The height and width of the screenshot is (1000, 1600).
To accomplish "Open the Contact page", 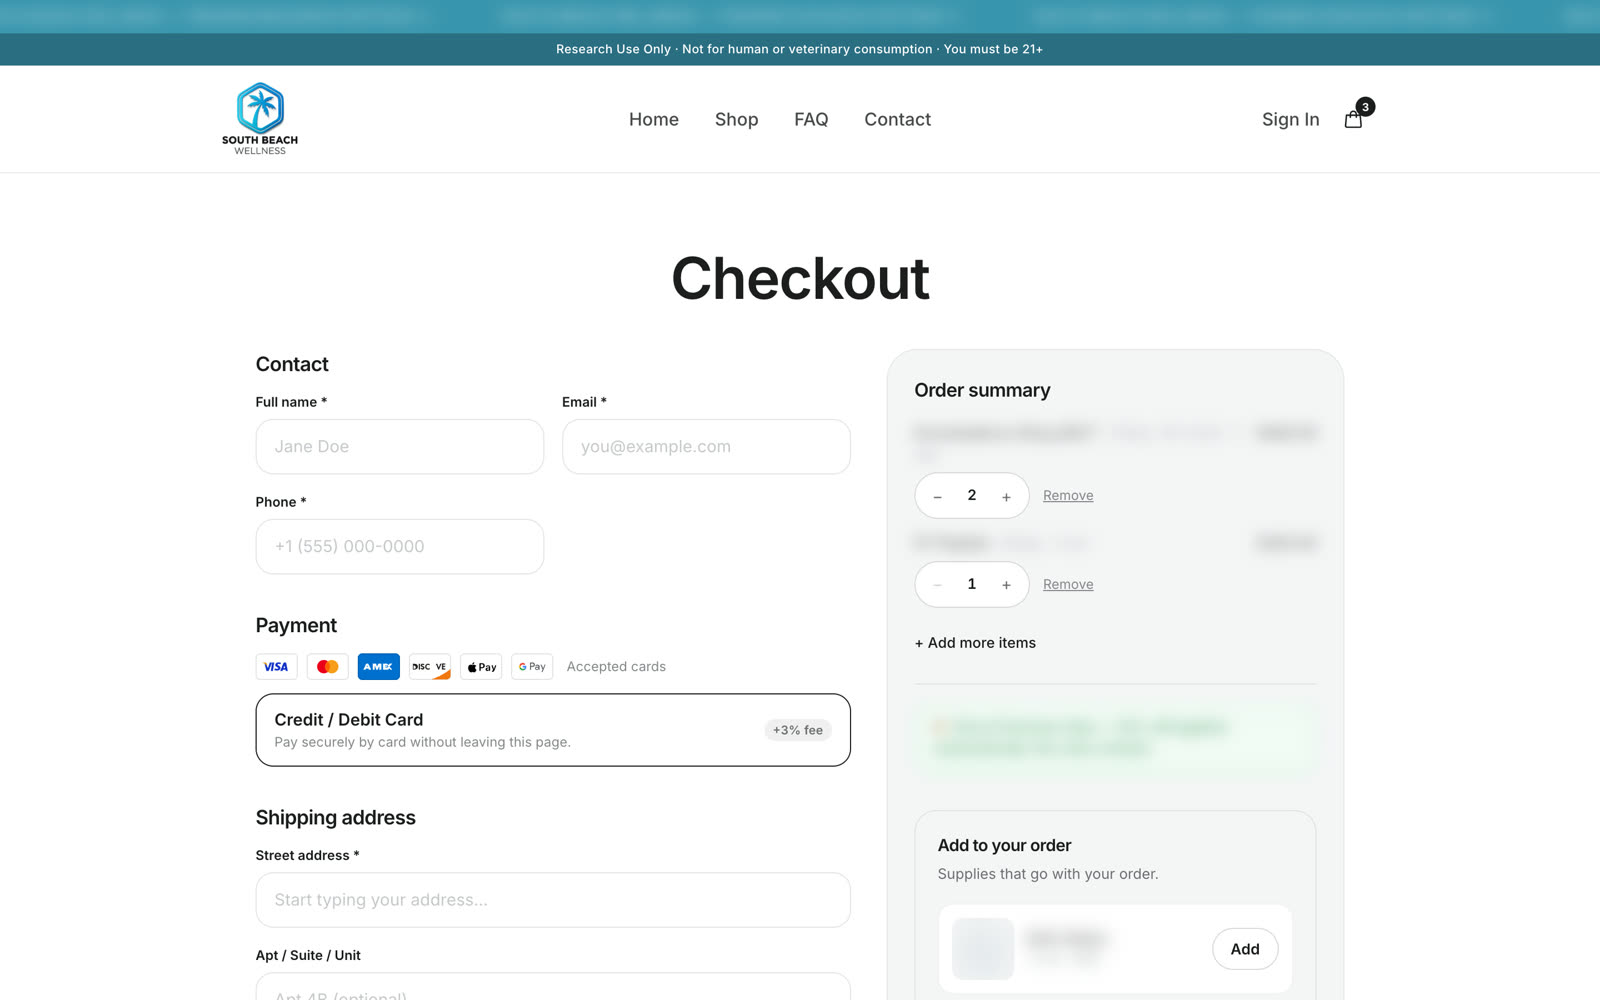I will (897, 119).
